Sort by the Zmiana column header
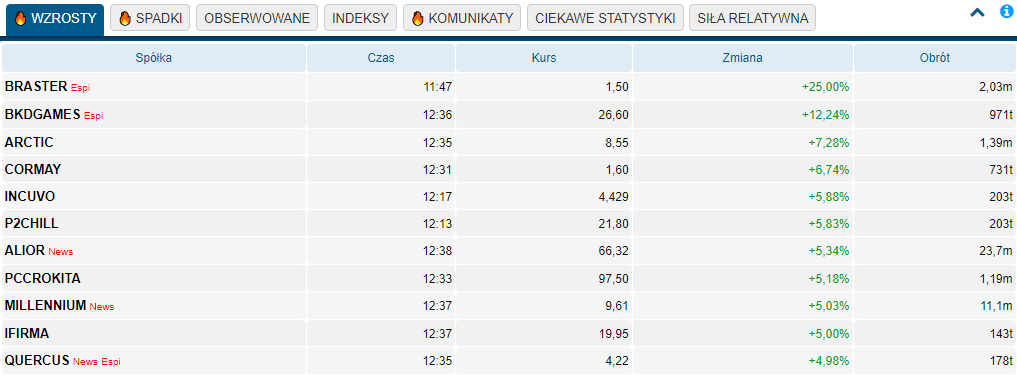Viewport: 1017px width, 375px height. (743, 58)
